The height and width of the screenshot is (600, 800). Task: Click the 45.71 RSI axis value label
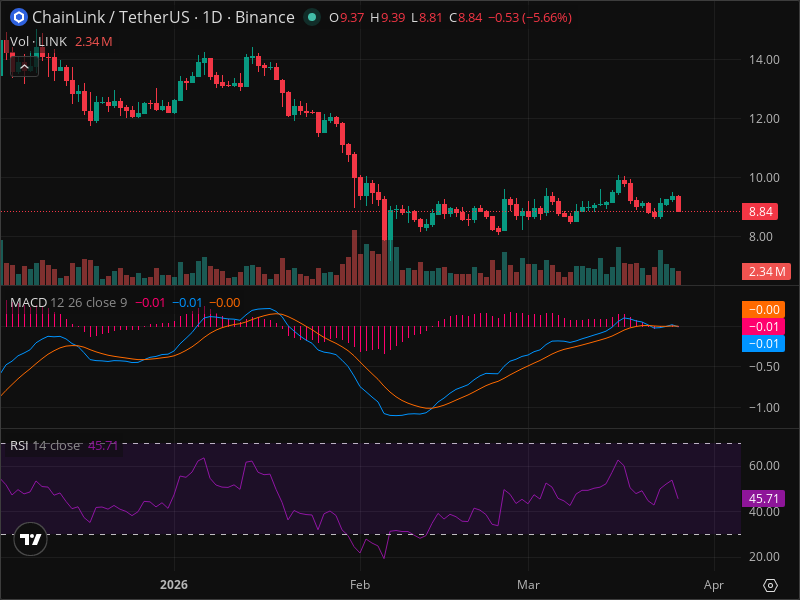coord(763,498)
